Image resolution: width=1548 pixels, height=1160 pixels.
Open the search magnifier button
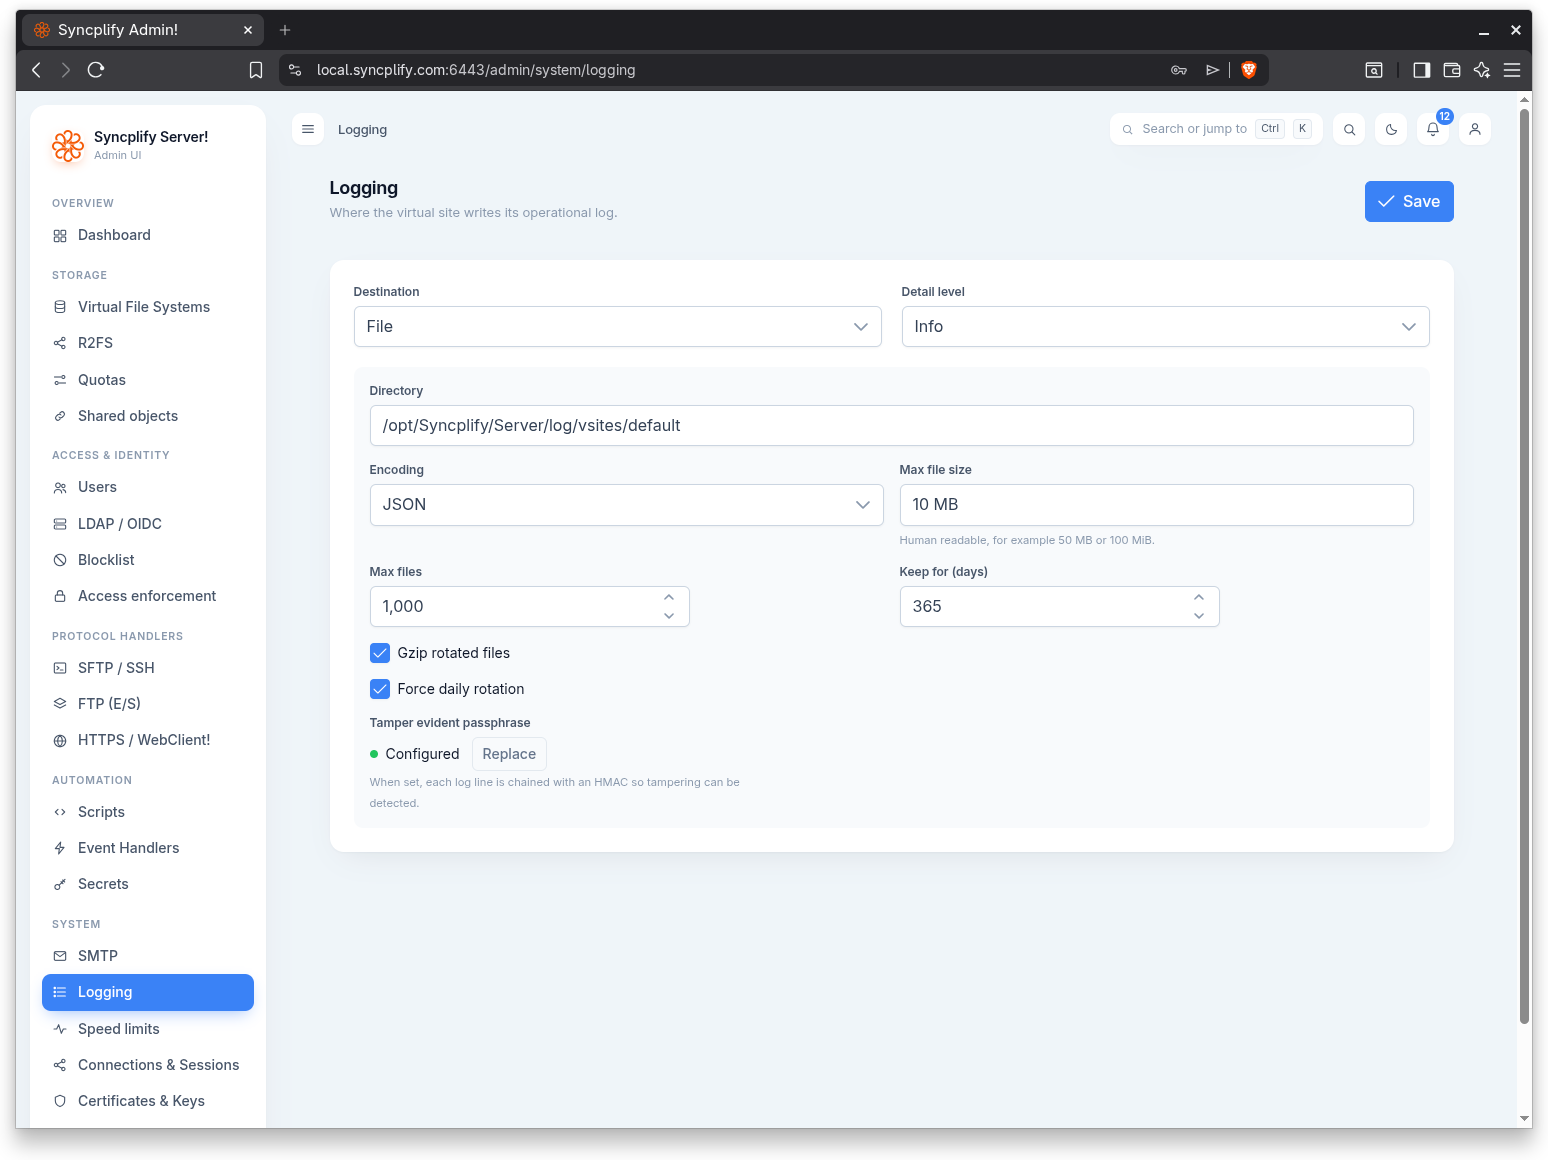coord(1349,129)
